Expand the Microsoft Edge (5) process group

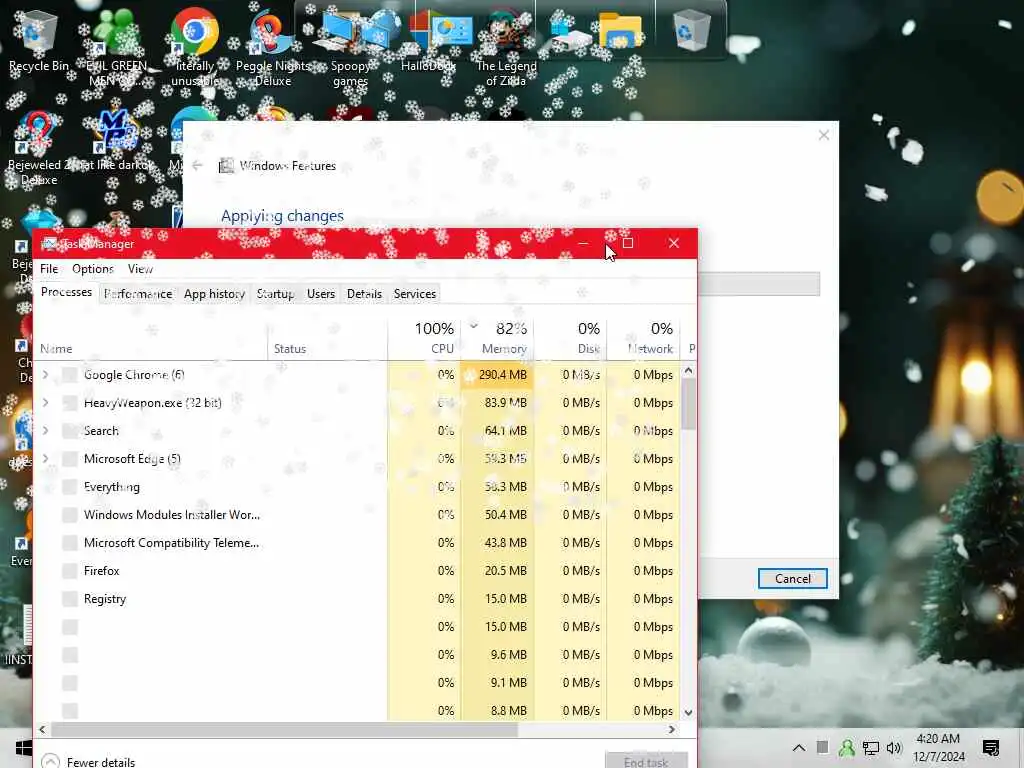tap(46, 459)
